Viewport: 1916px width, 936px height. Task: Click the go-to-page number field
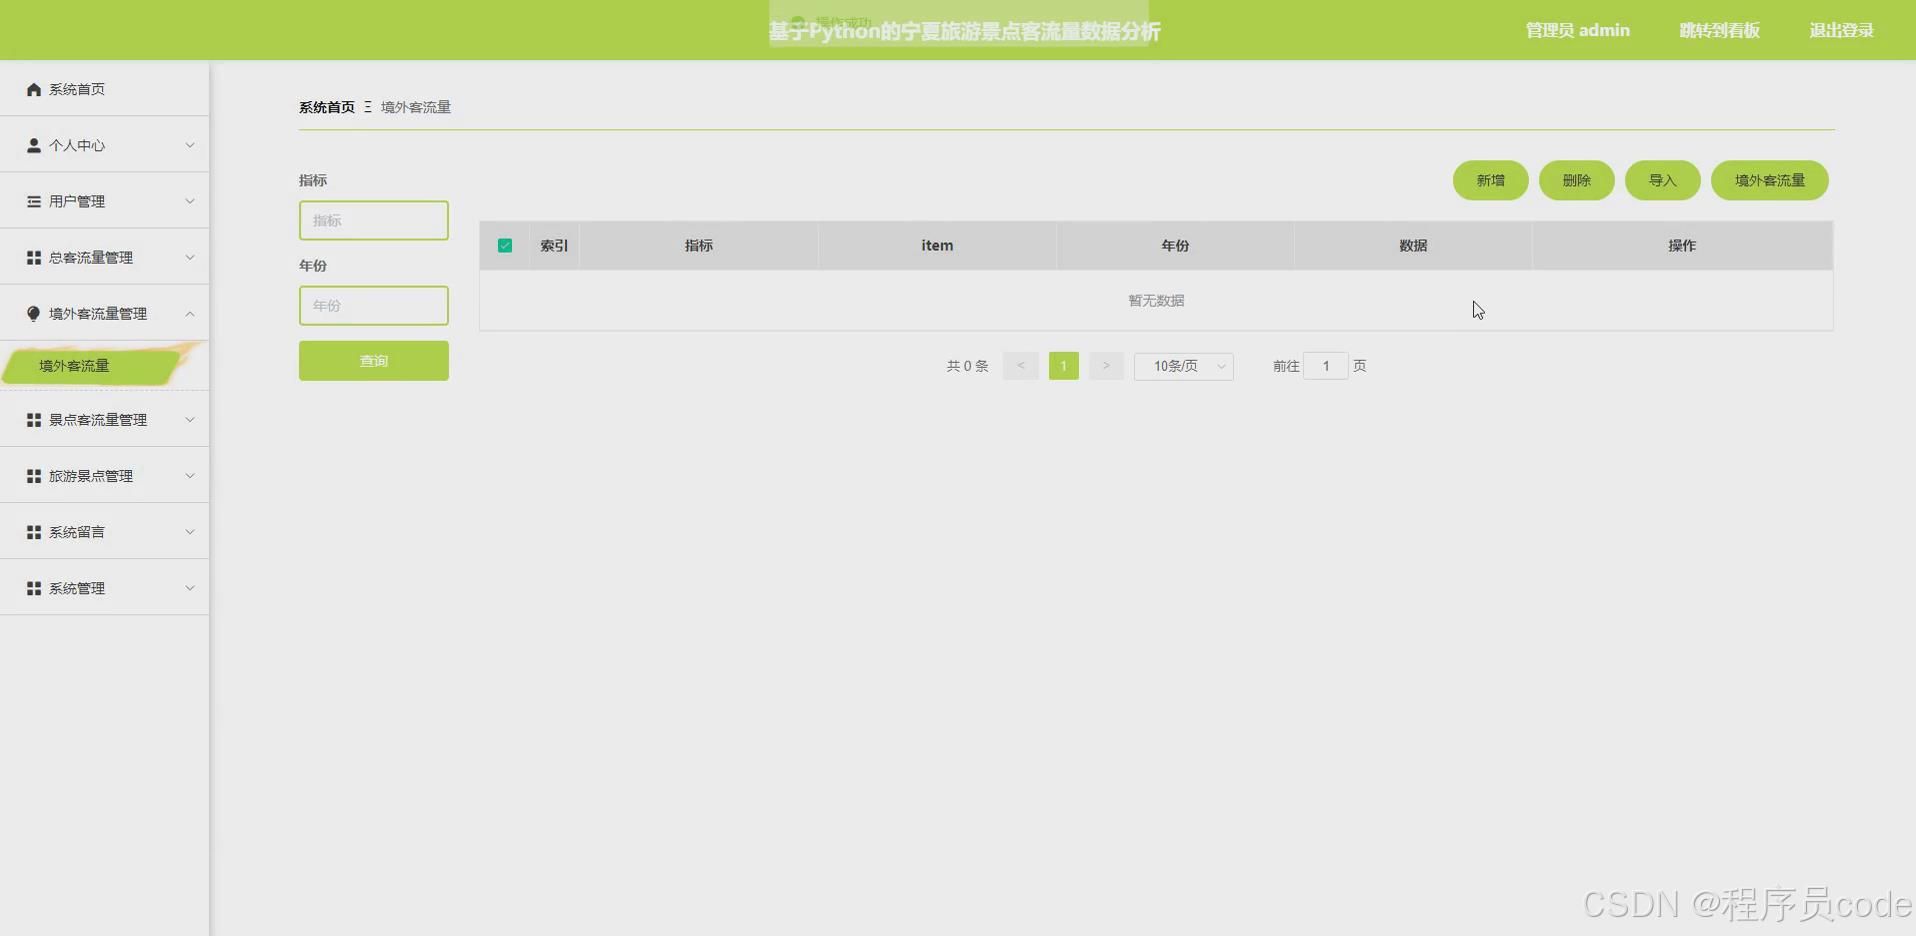click(x=1326, y=366)
